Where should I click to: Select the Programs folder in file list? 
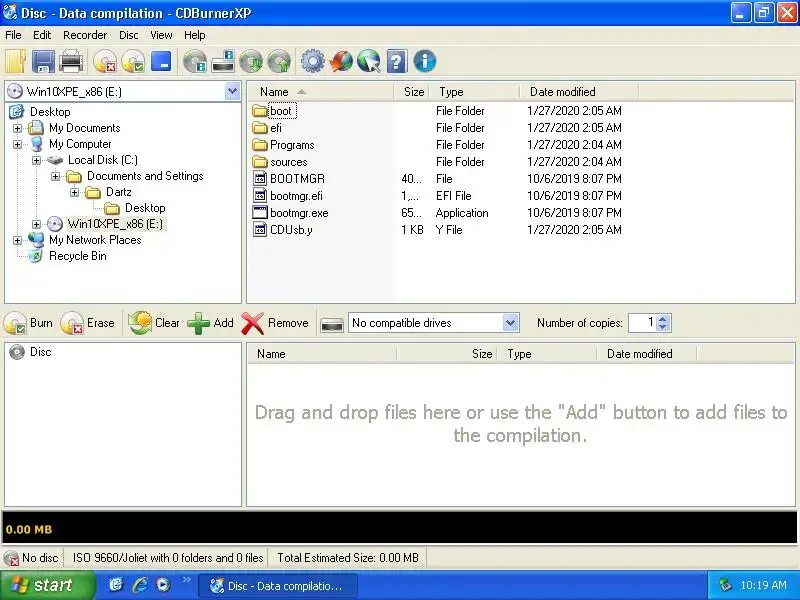point(292,145)
